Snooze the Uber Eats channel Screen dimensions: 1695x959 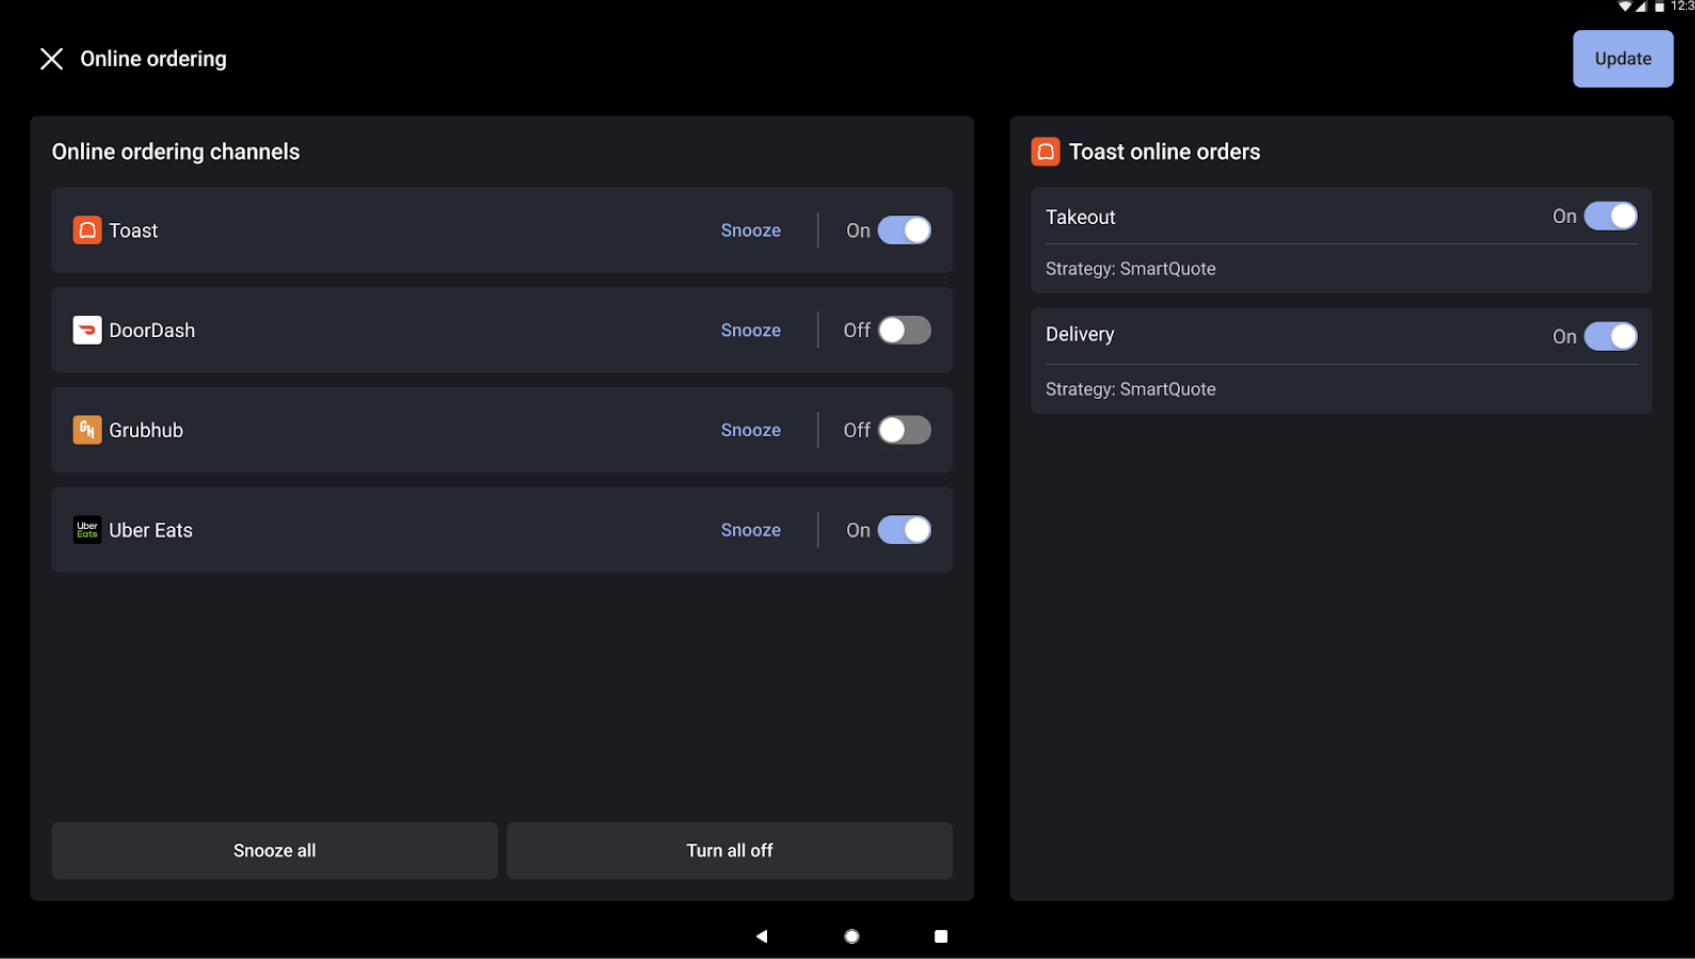pos(750,530)
